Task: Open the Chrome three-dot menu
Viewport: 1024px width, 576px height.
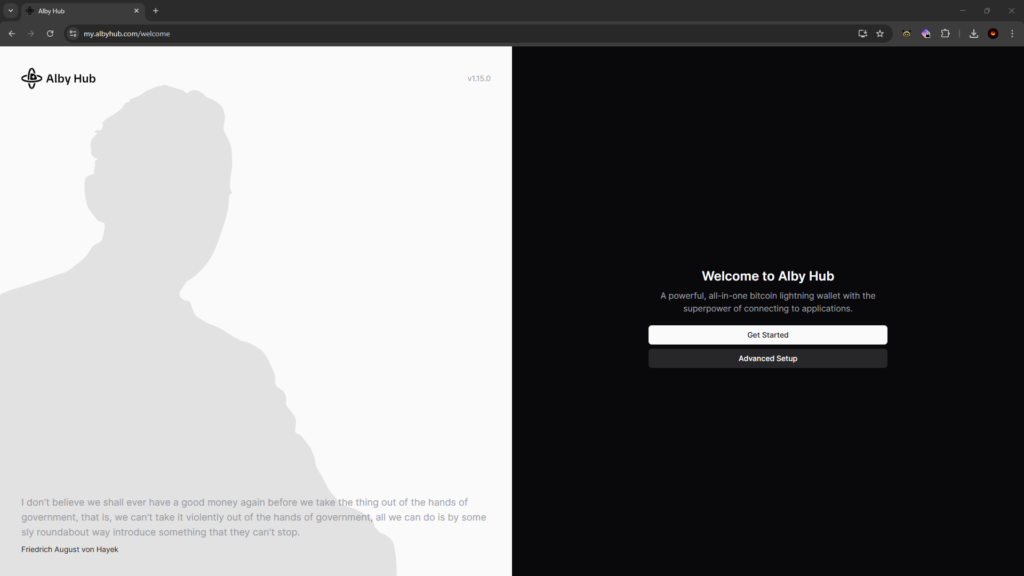Action: click(x=1011, y=33)
